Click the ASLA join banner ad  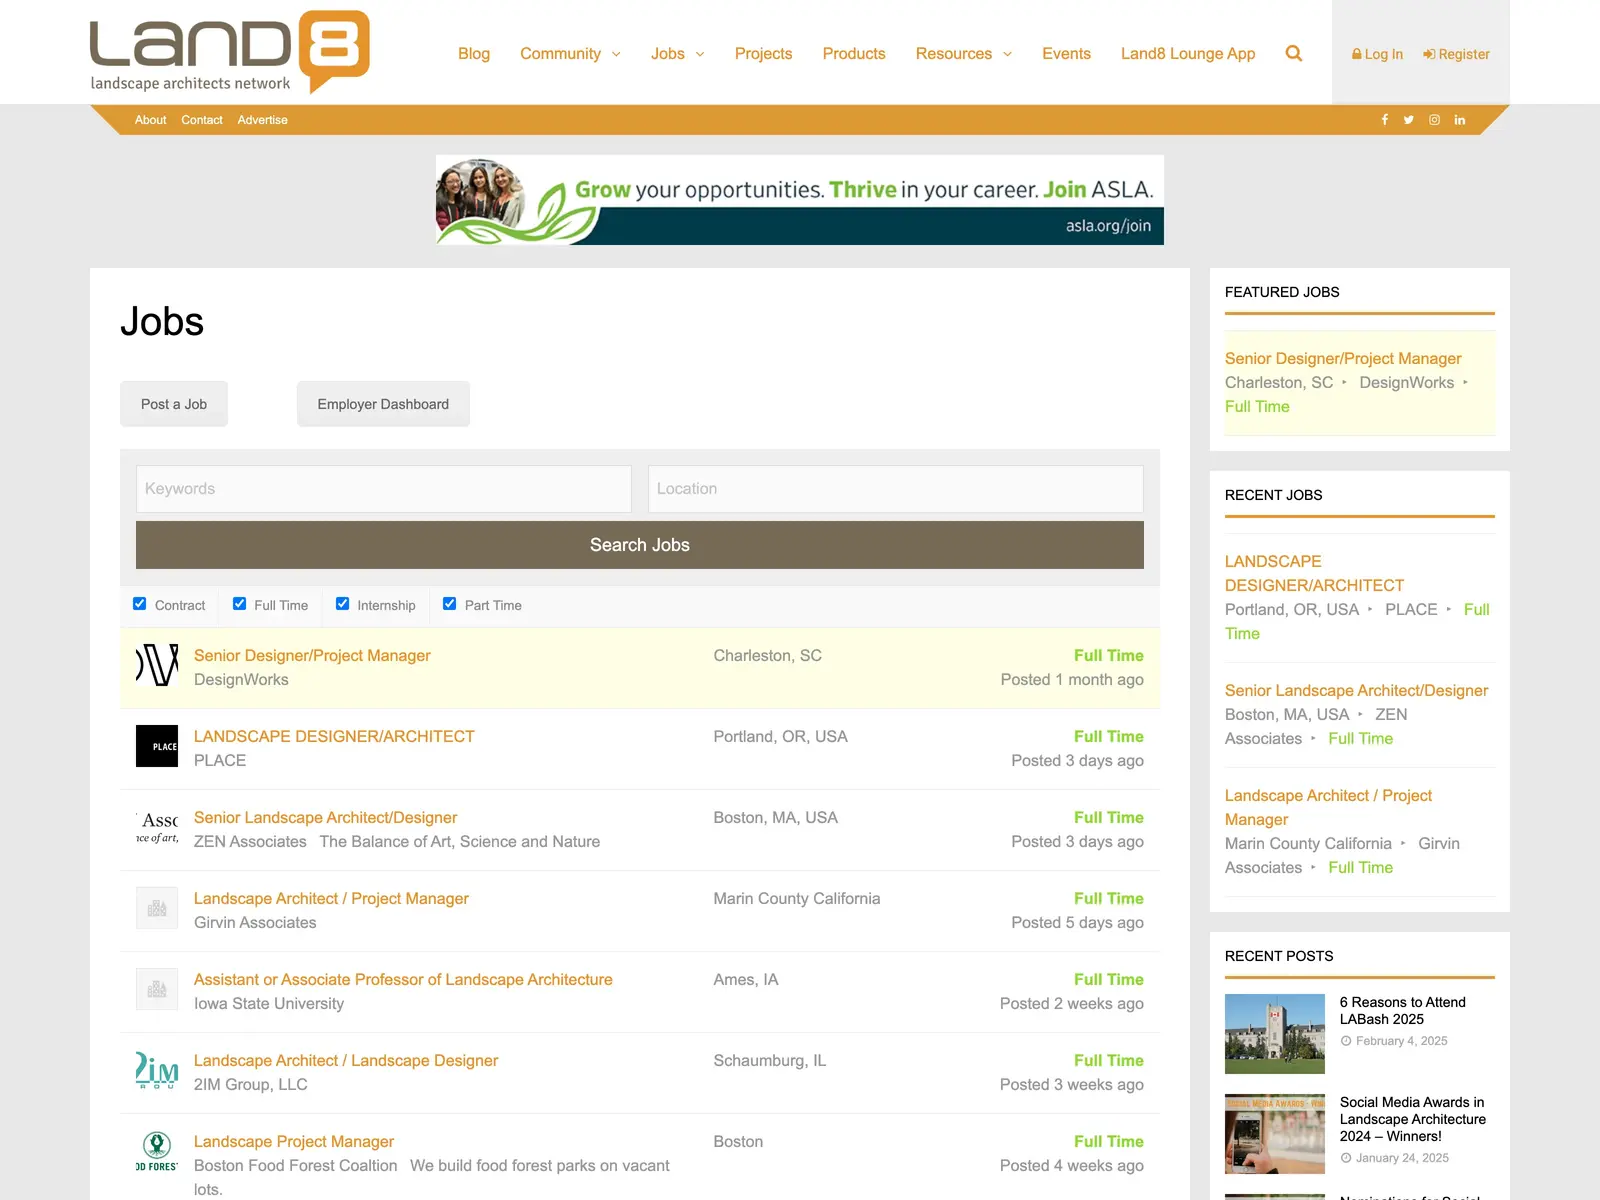(x=800, y=200)
